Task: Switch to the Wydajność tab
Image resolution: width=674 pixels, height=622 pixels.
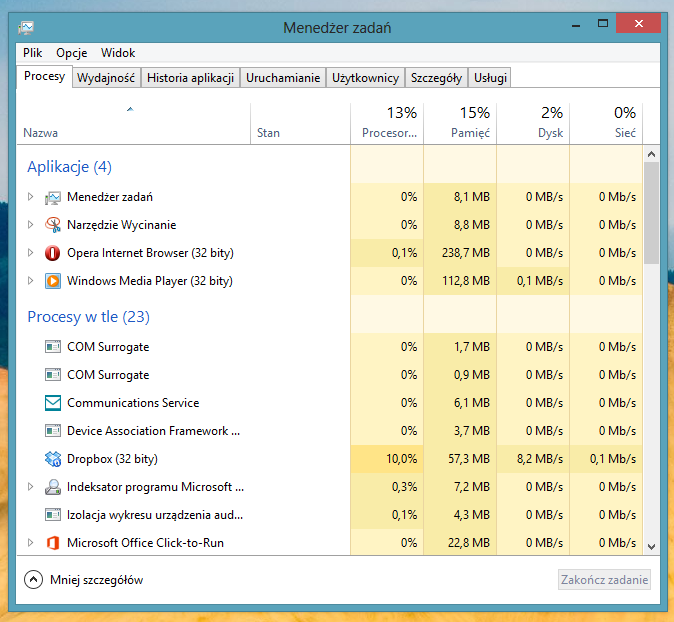Action: point(106,78)
